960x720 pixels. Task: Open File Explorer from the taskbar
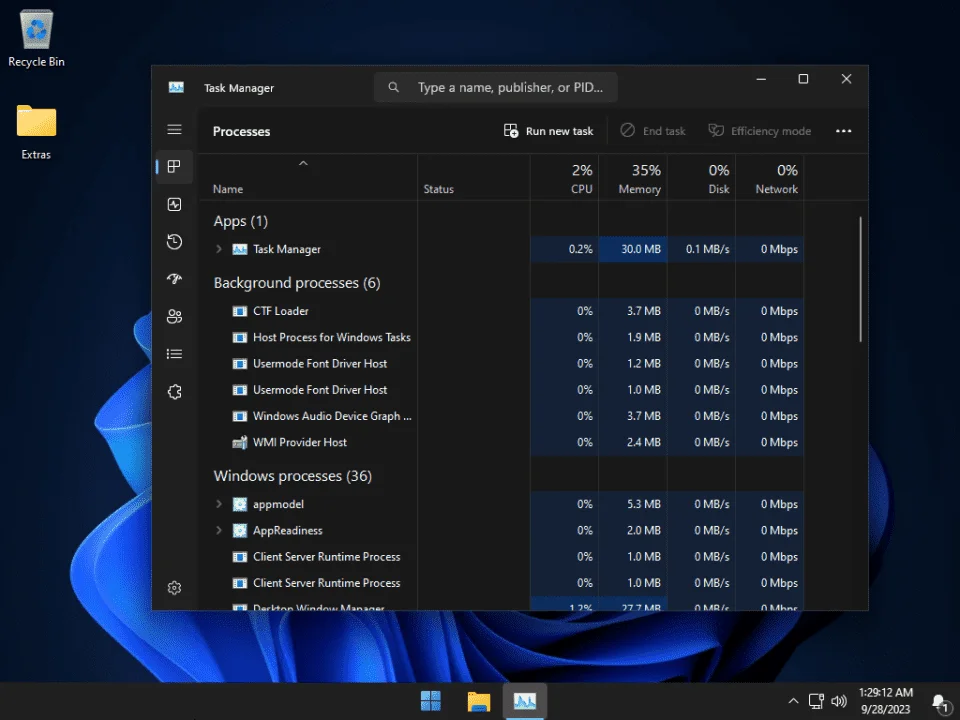479,701
